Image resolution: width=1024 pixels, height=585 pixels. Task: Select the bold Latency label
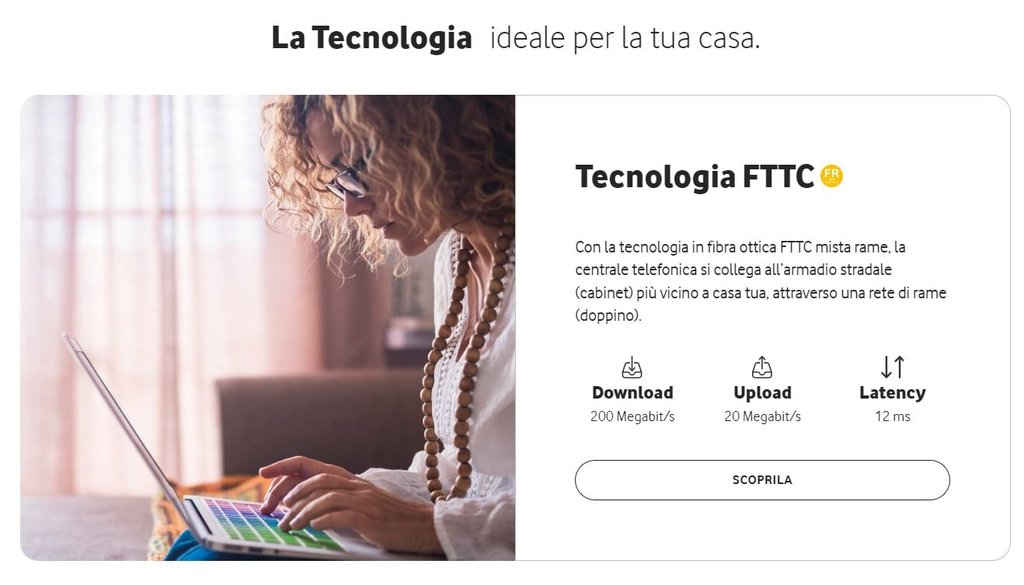pyautogui.click(x=892, y=392)
